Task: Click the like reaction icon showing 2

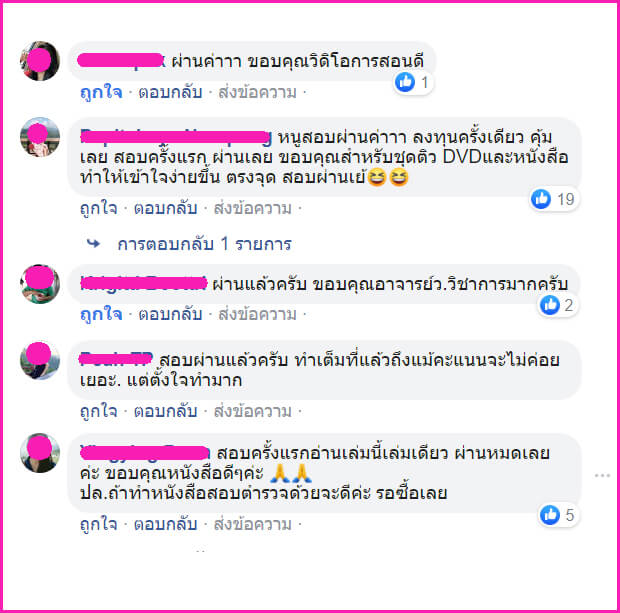Action: [550, 305]
